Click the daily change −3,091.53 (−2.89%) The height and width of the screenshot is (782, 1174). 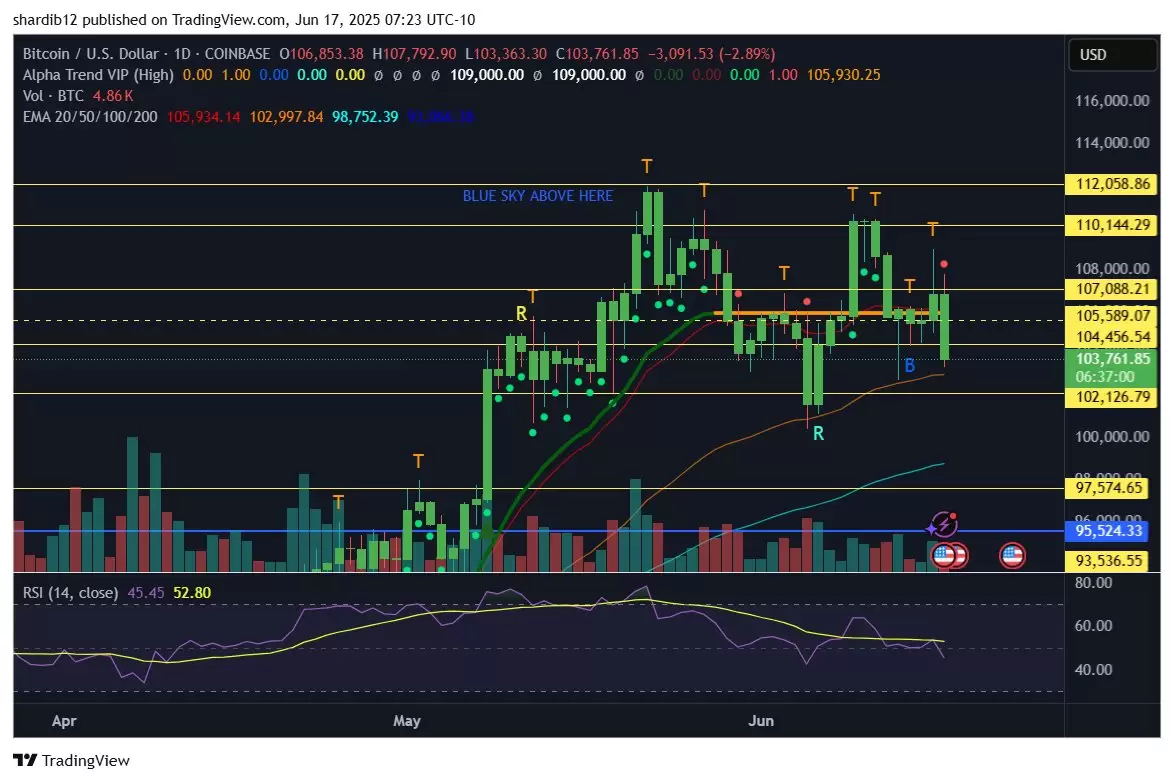[x=711, y=54]
